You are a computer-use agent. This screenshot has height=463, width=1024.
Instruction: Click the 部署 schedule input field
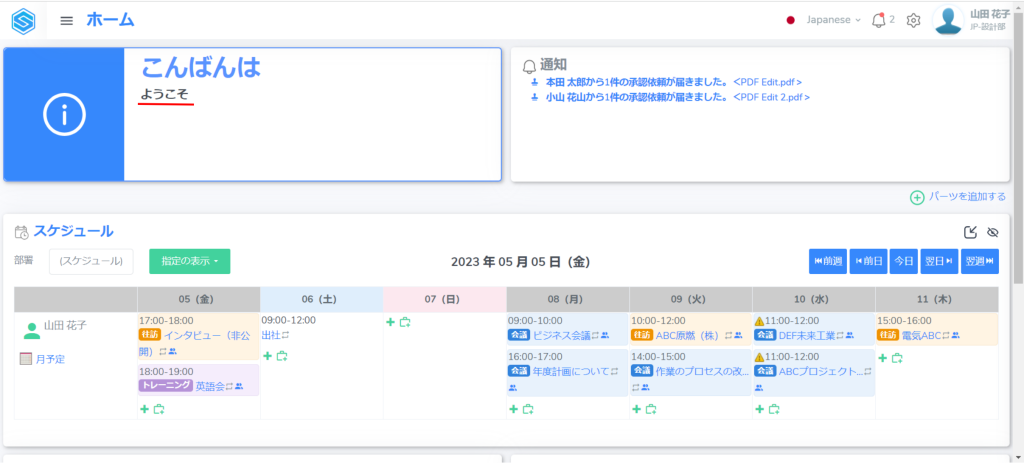[91, 261]
